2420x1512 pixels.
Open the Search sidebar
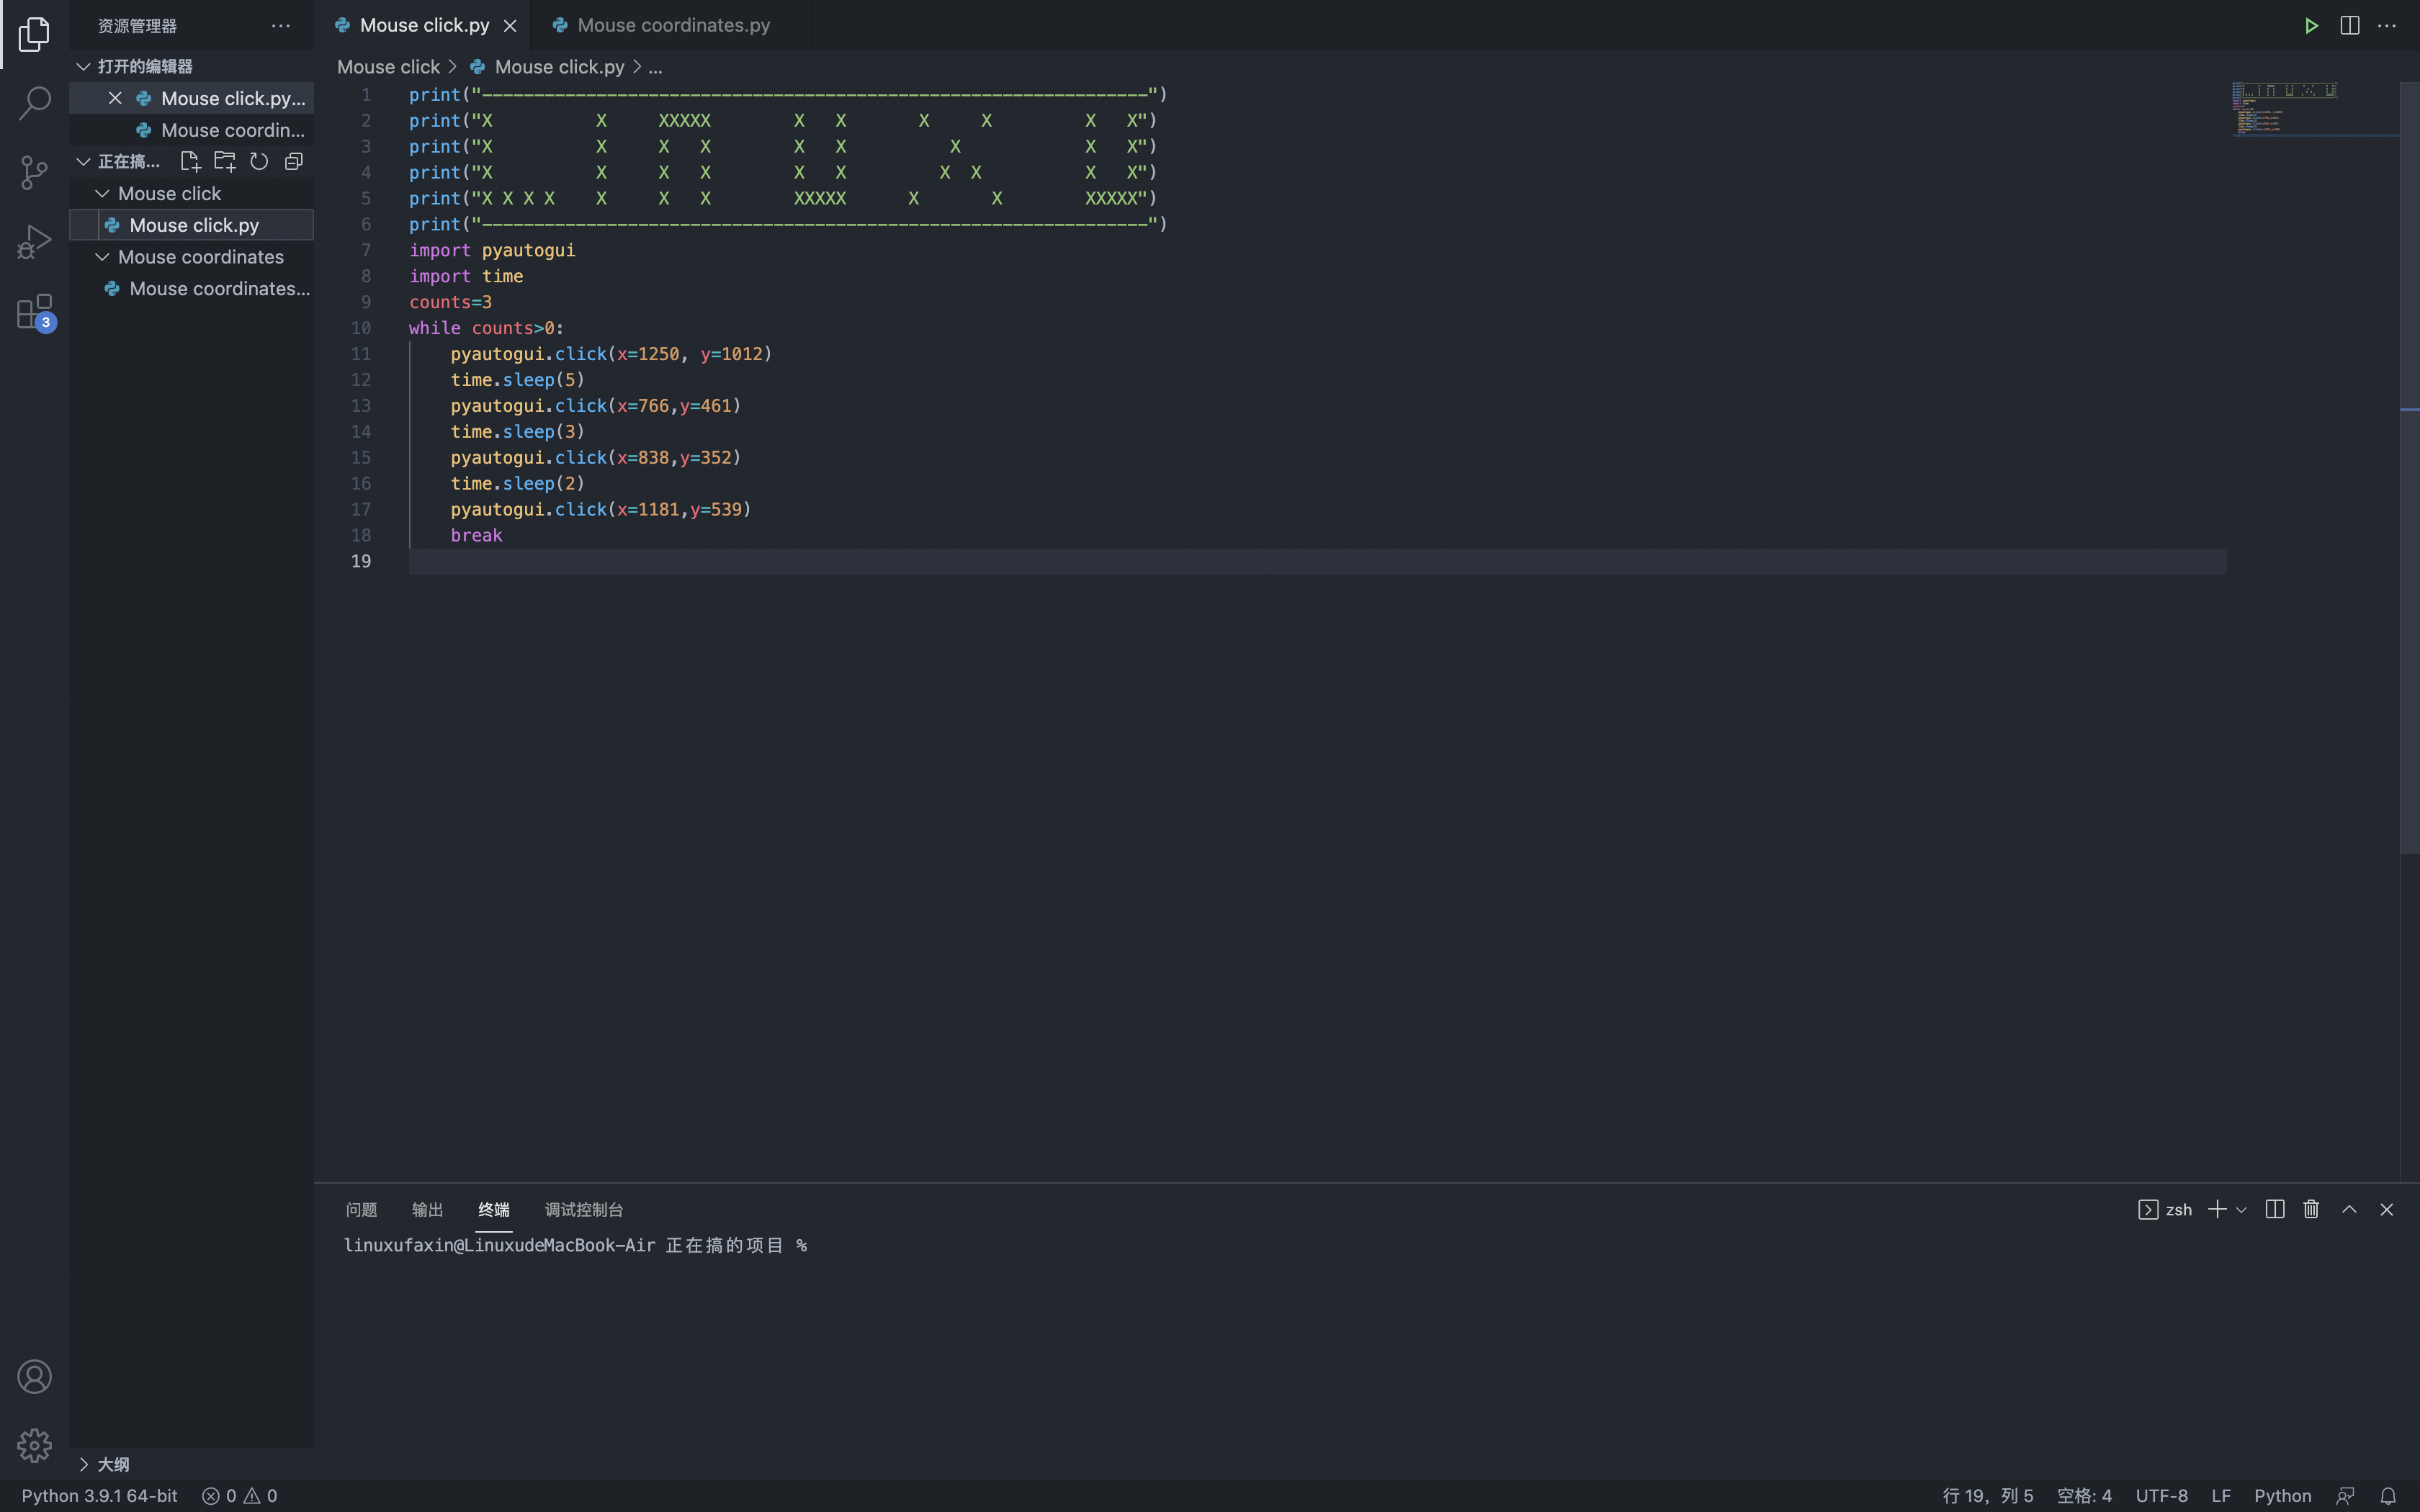pos(35,103)
